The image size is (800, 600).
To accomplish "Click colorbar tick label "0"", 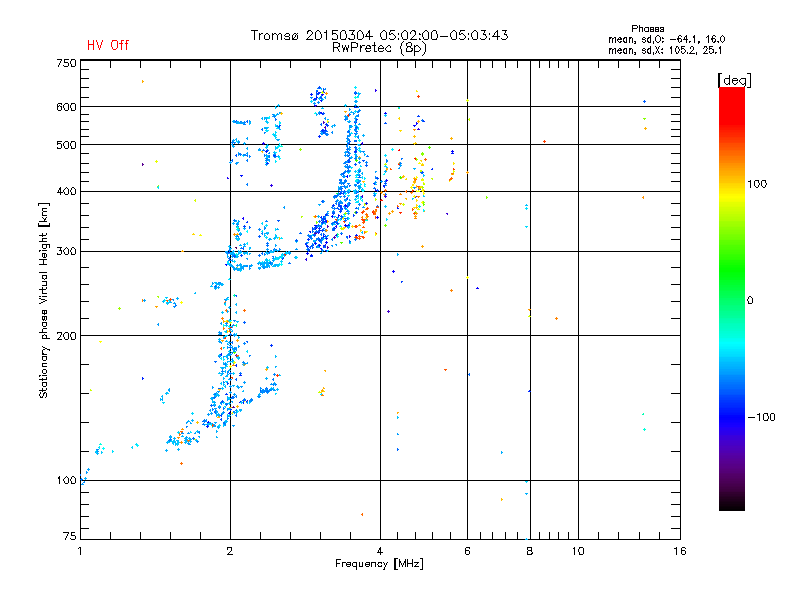I will [x=750, y=300].
